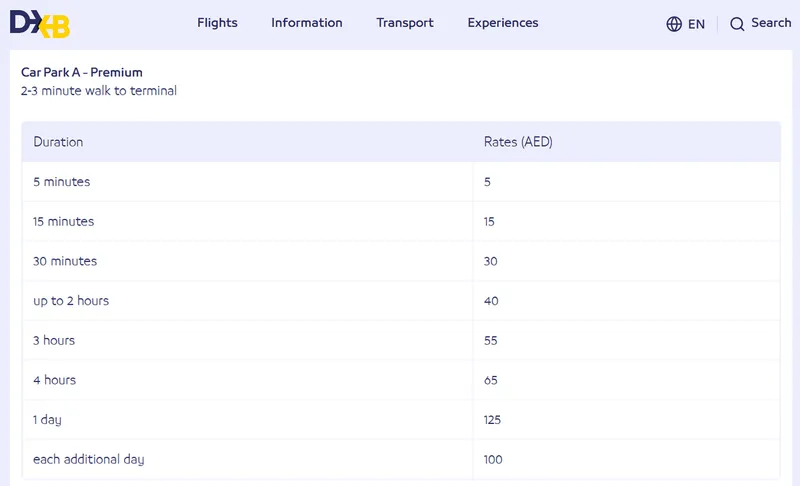This screenshot has height=486, width=800.
Task: Click the Search label in header
Action: (x=771, y=23)
